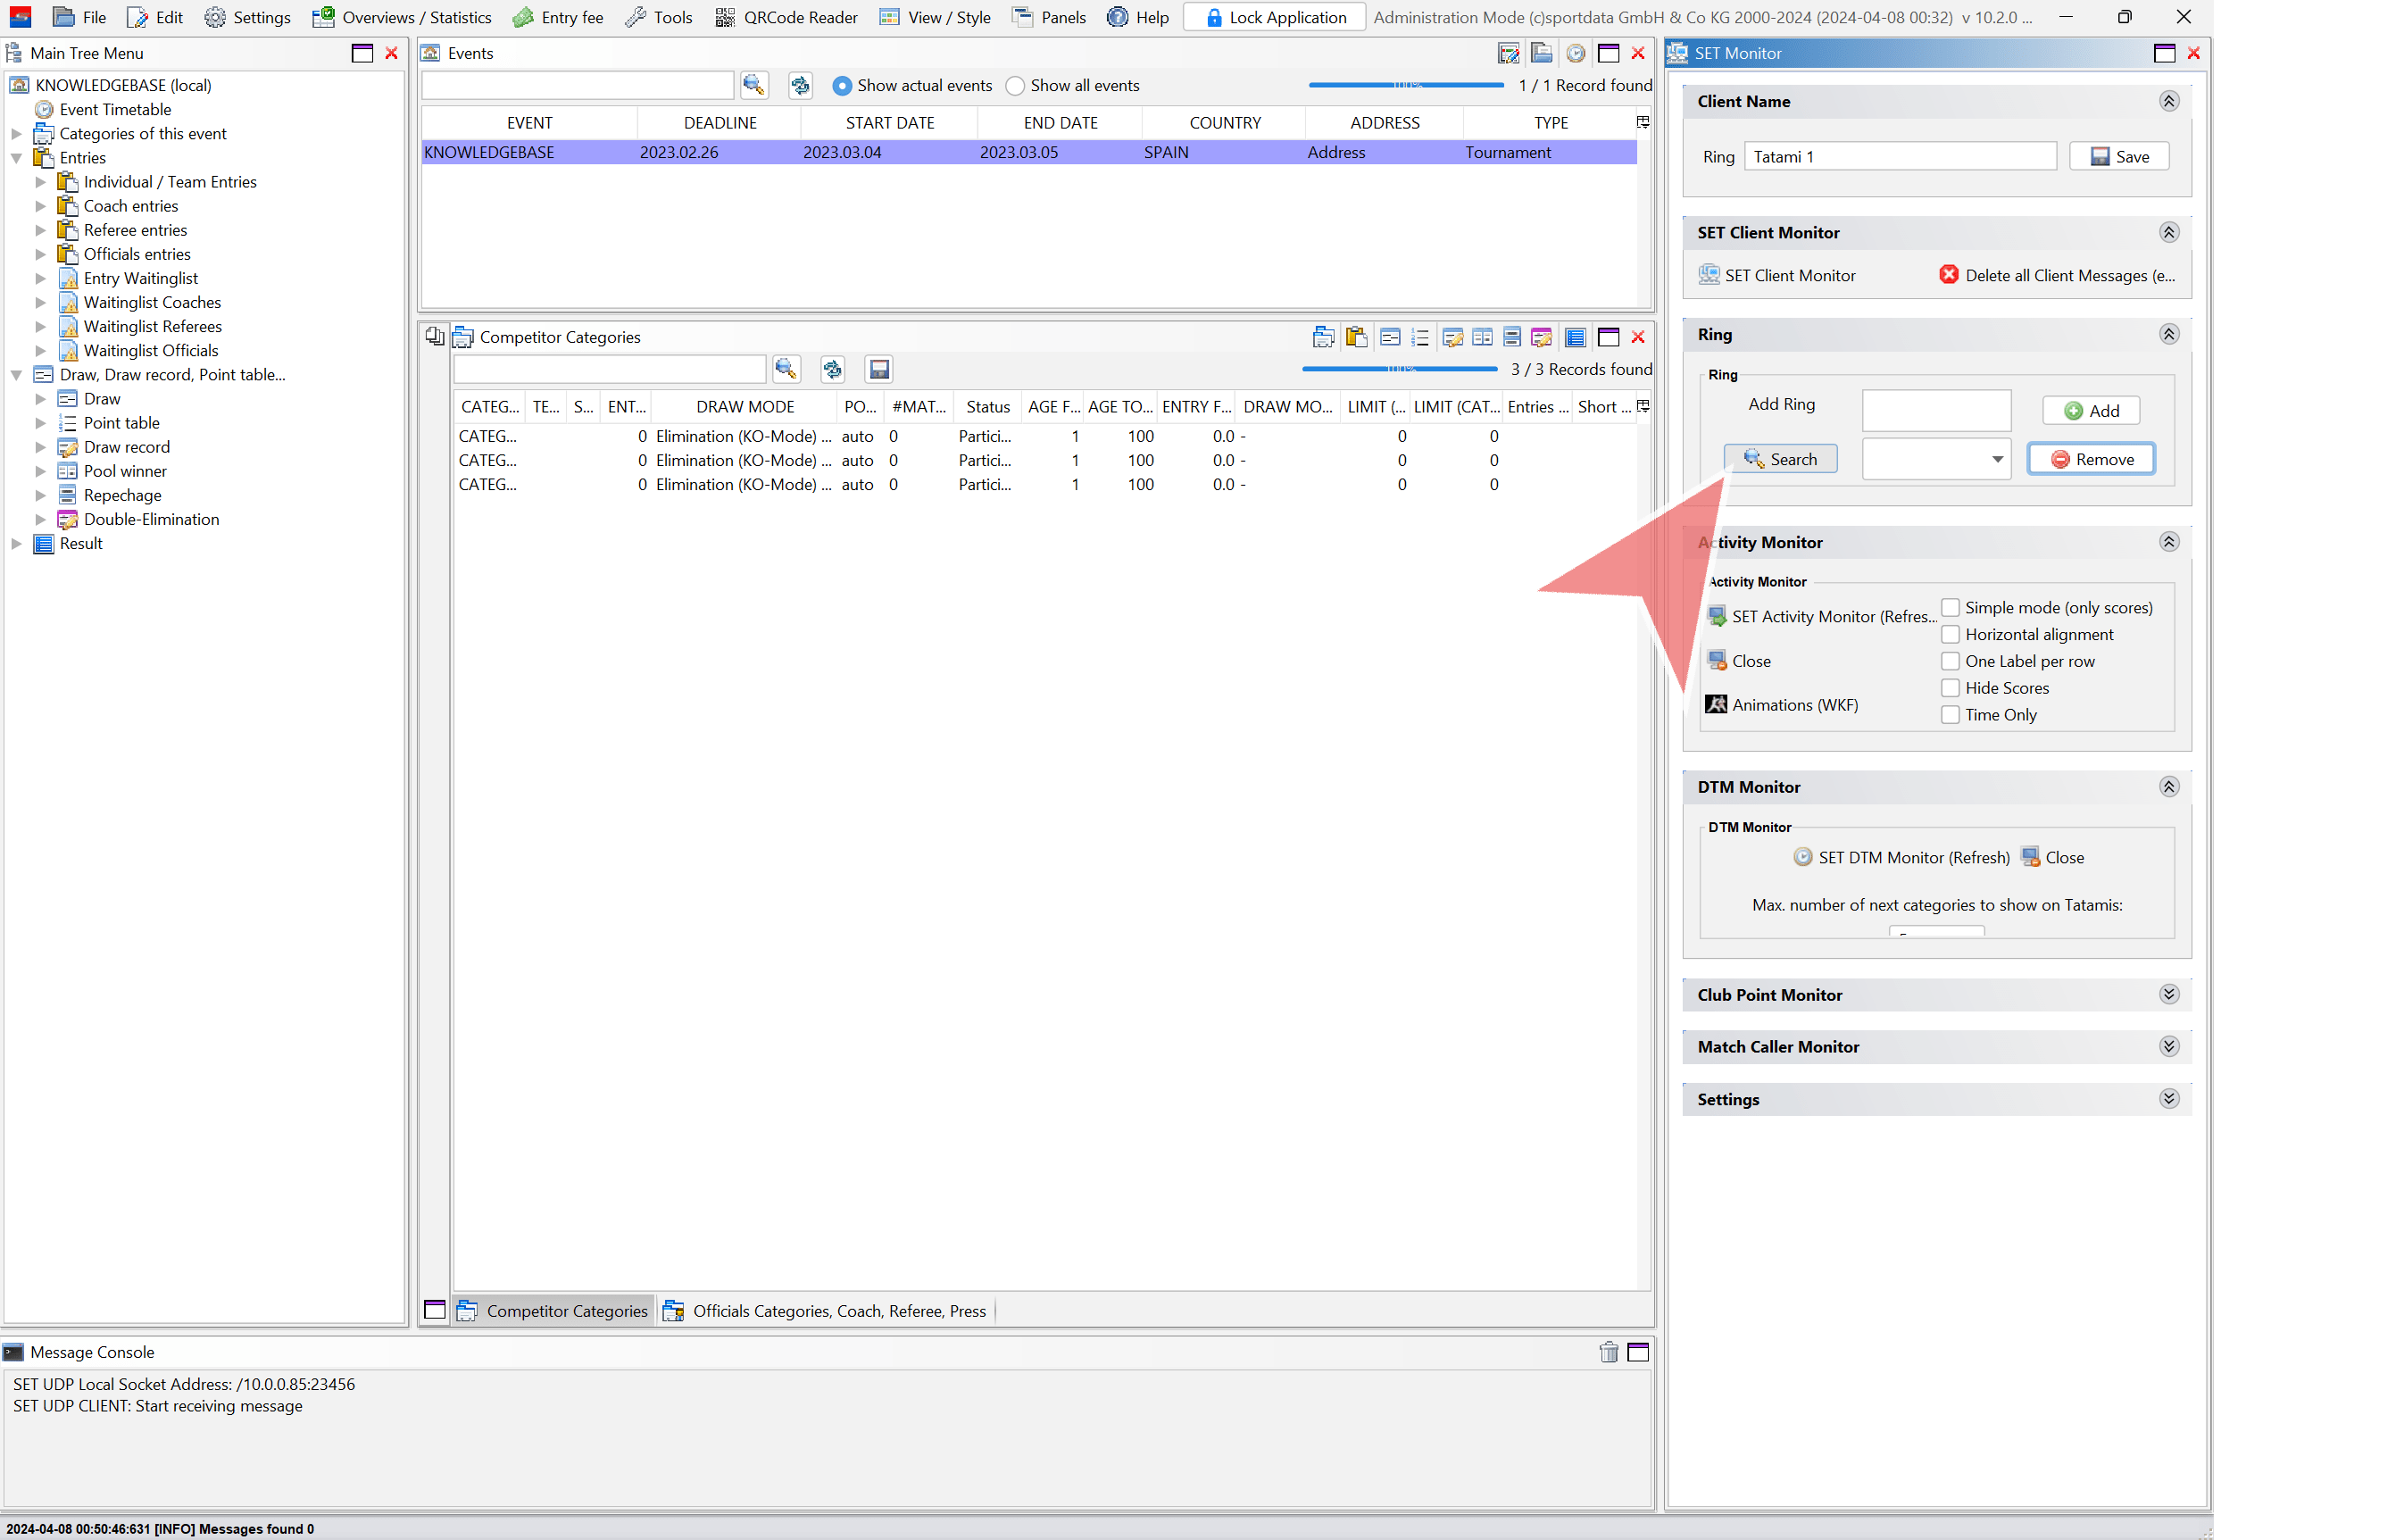Open the ring selection dropdown
Image resolution: width=2404 pixels, height=1540 pixels.
(1996, 459)
